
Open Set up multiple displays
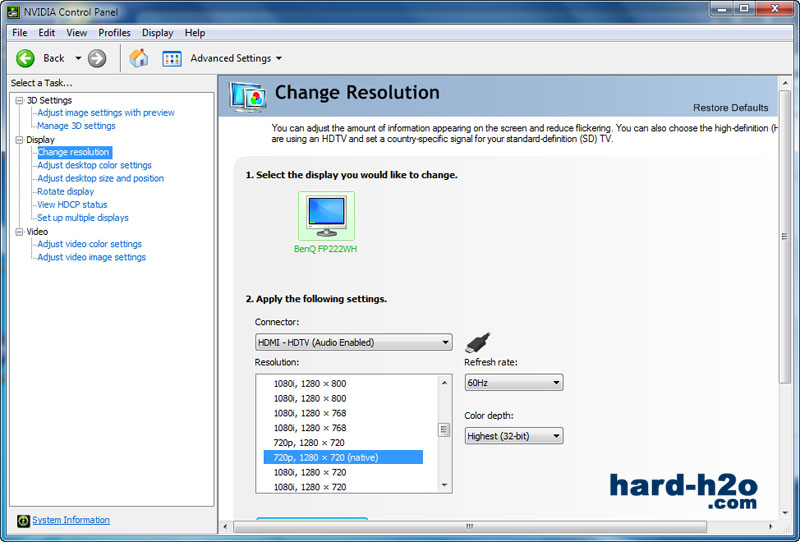coord(83,218)
